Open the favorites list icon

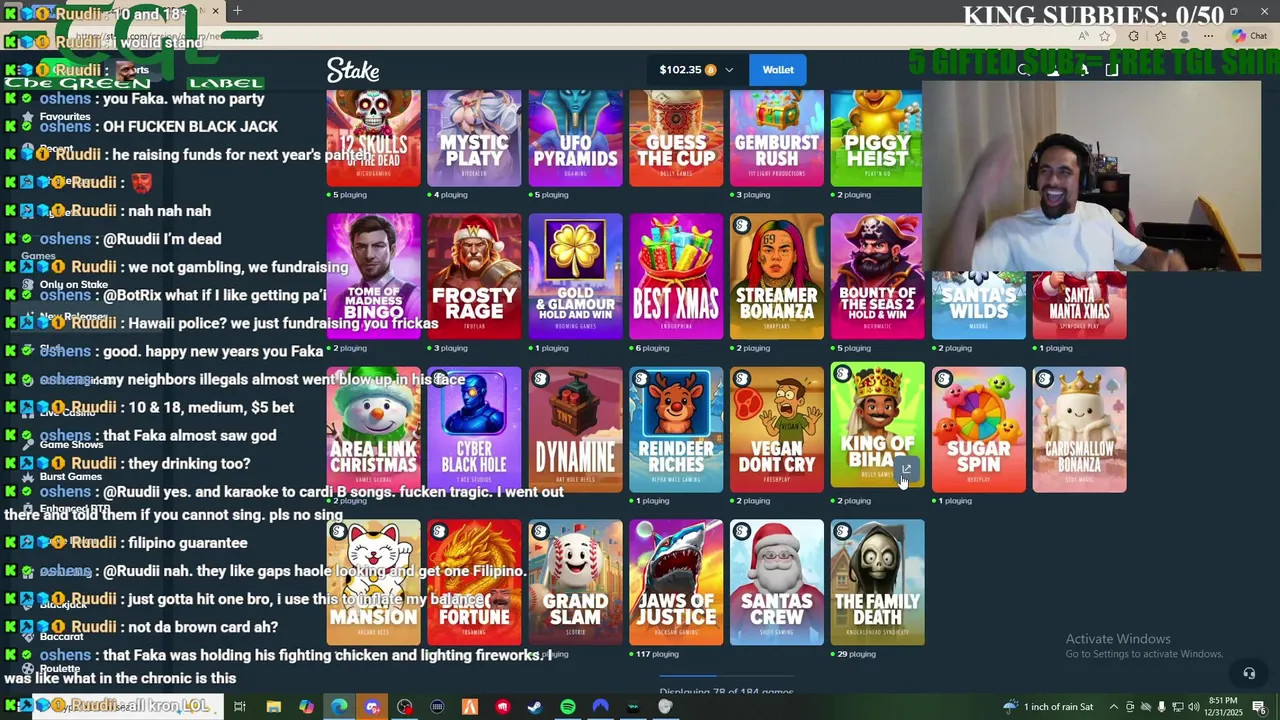(x=1159, y=36)
